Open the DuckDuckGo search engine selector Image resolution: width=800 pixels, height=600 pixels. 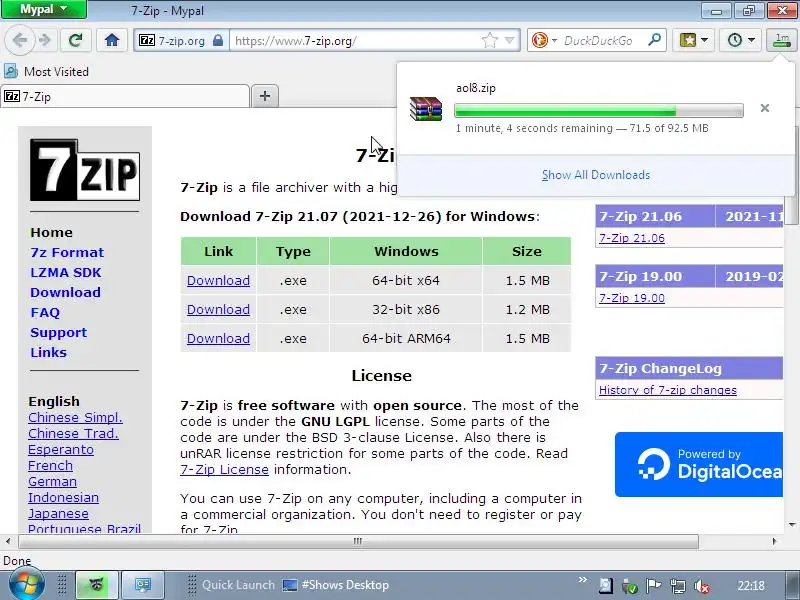click(544, 40)
